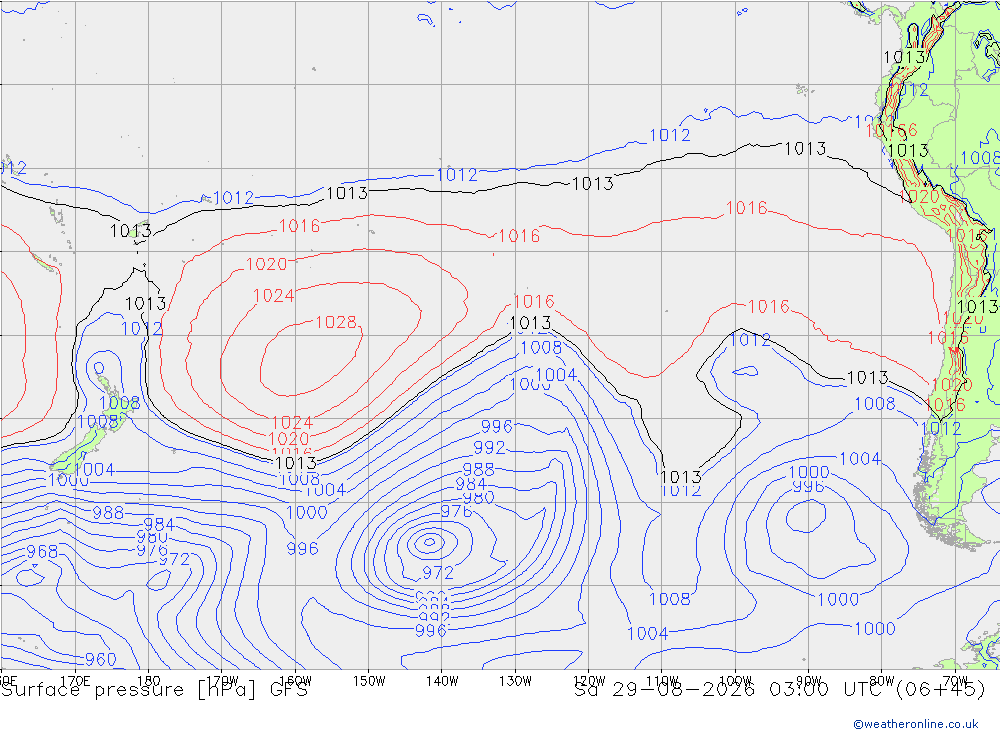Click the 110W longitude label

point(662,681)
